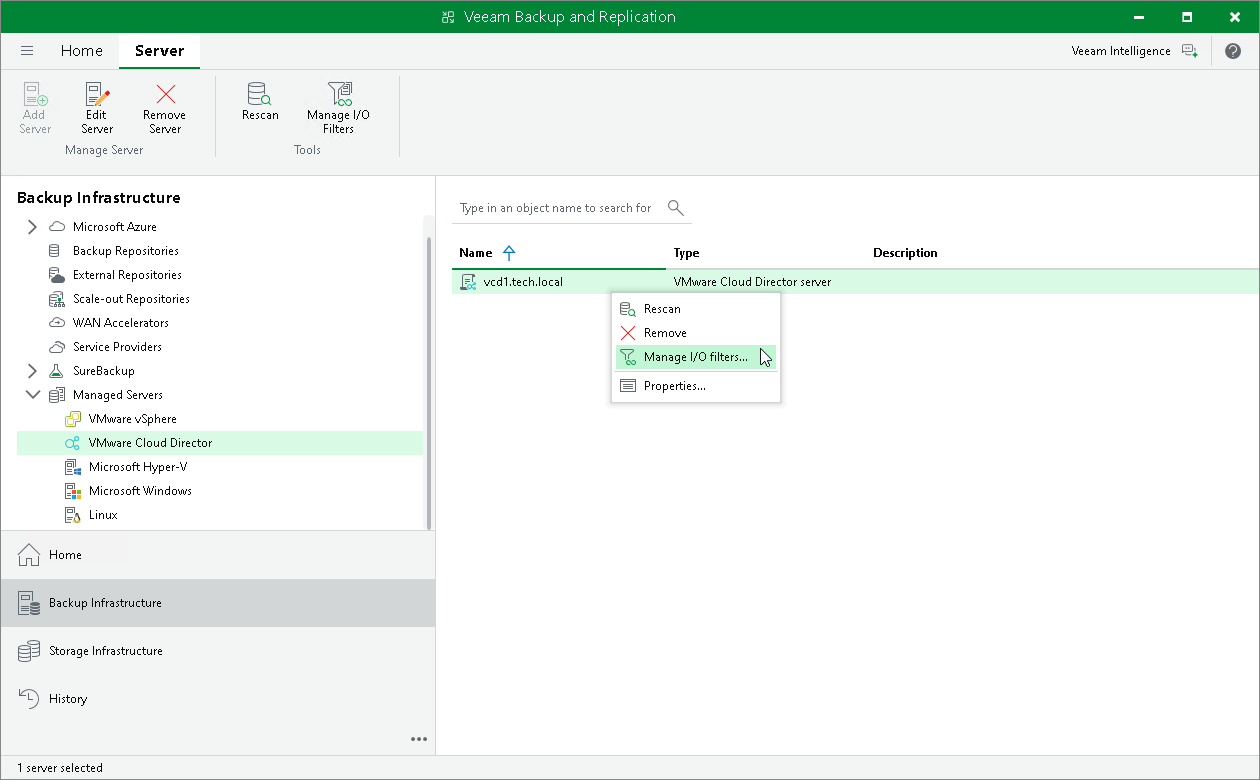Collapse the Managed Servers tree node
The width and height of the screenshot is (1260, 780).
[x=32, y=395]
